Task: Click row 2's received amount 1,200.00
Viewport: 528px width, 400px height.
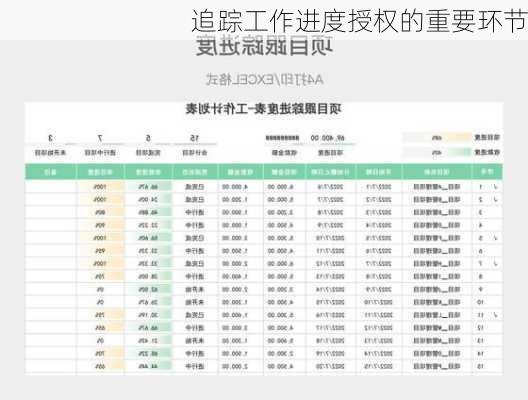Action: 235,199
